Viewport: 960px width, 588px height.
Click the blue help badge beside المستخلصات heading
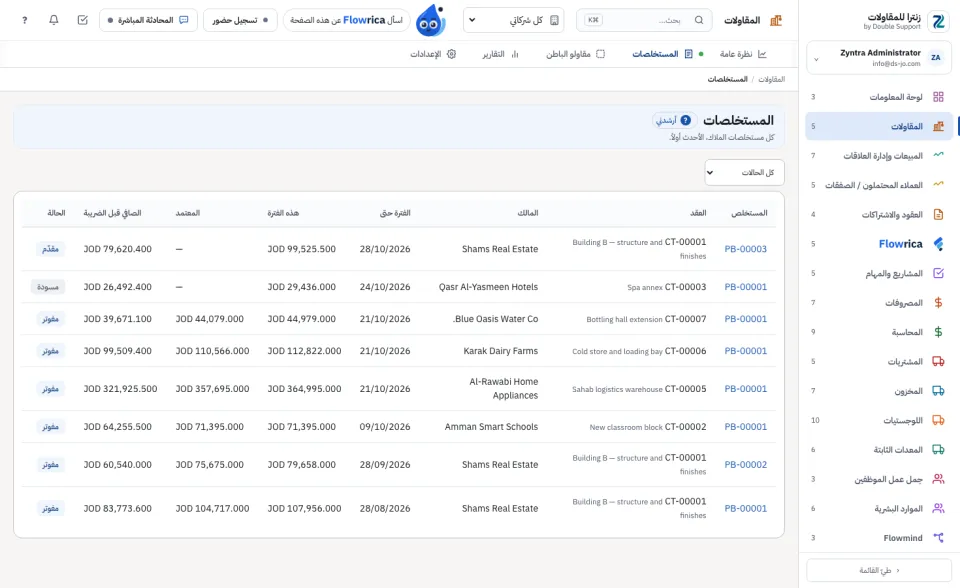click(x=686, y=120)
